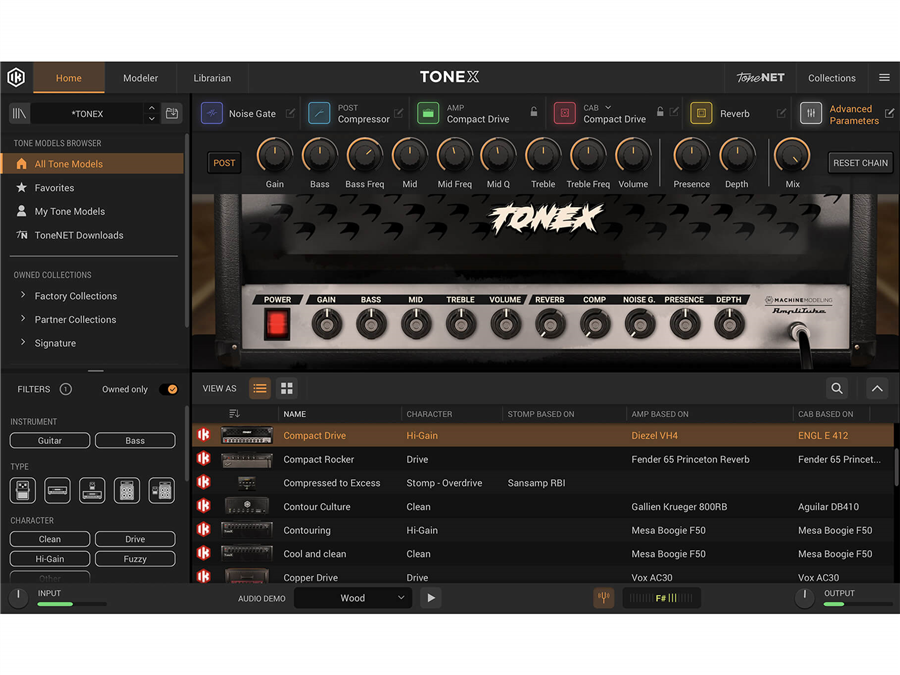The height and width of the screenshot is (675, 900).
Task: Open the Wood audio demo dropdown
Action: click(x=353, y=598)
